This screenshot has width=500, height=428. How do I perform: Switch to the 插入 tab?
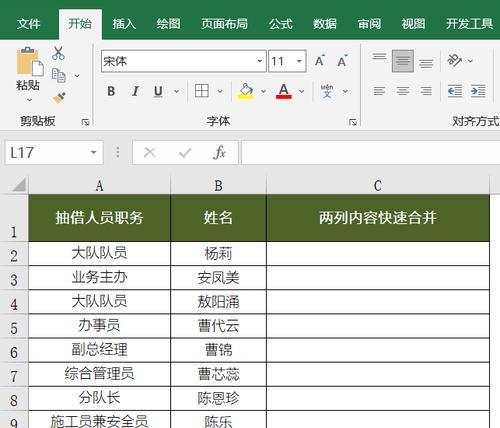(x=124, y=24)
